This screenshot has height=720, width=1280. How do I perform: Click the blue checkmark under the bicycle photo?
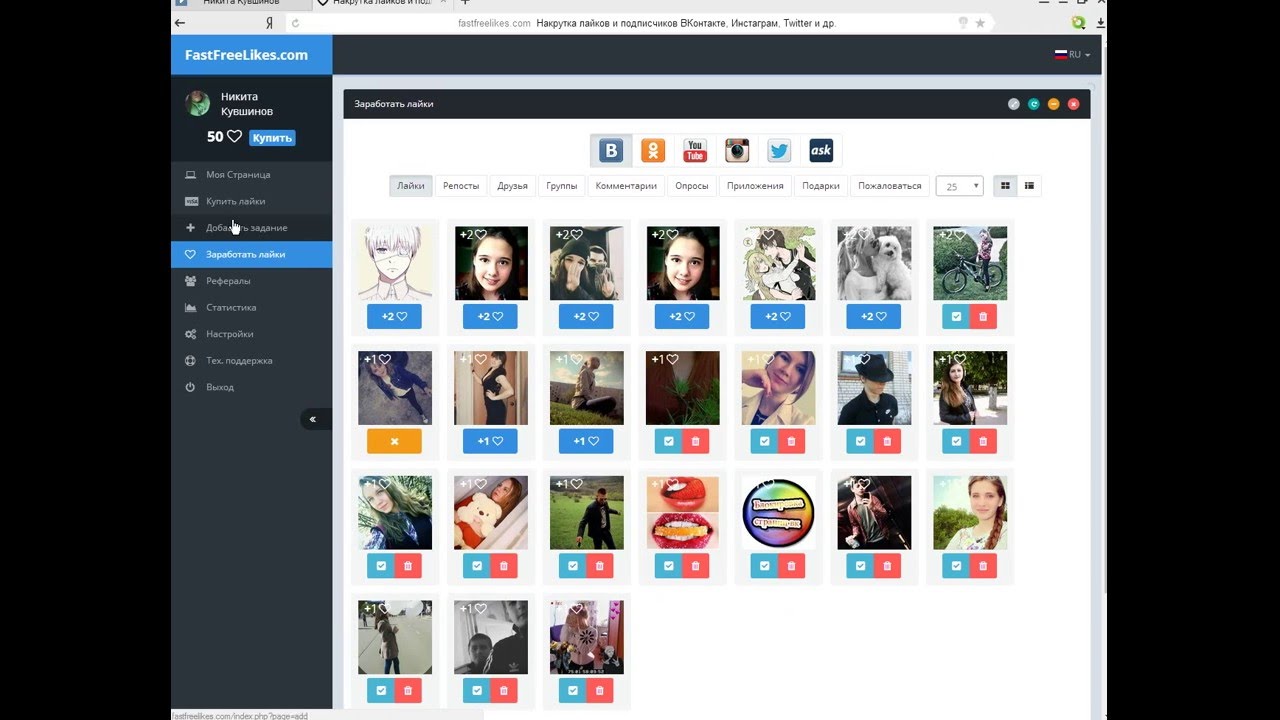(x=956, y=317)
